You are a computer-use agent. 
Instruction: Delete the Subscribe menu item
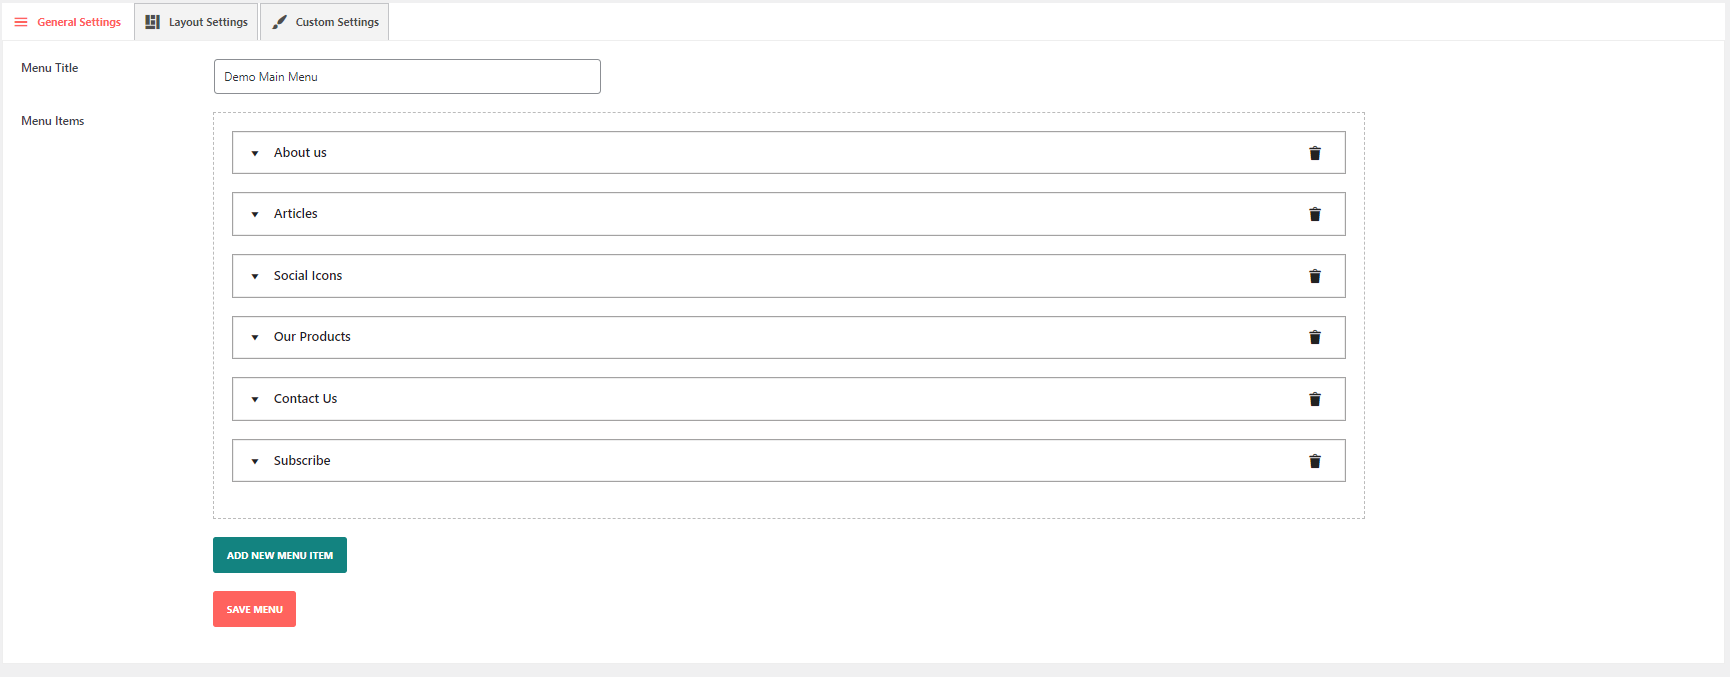pos(1314,461)
